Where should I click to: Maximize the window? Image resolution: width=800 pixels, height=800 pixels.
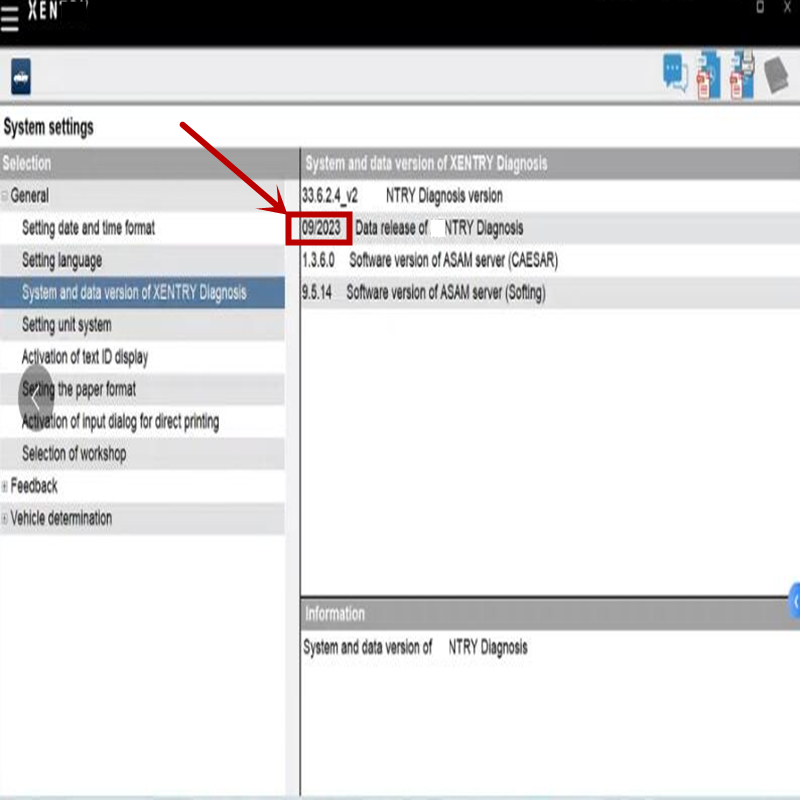click(x=760, y=7)
